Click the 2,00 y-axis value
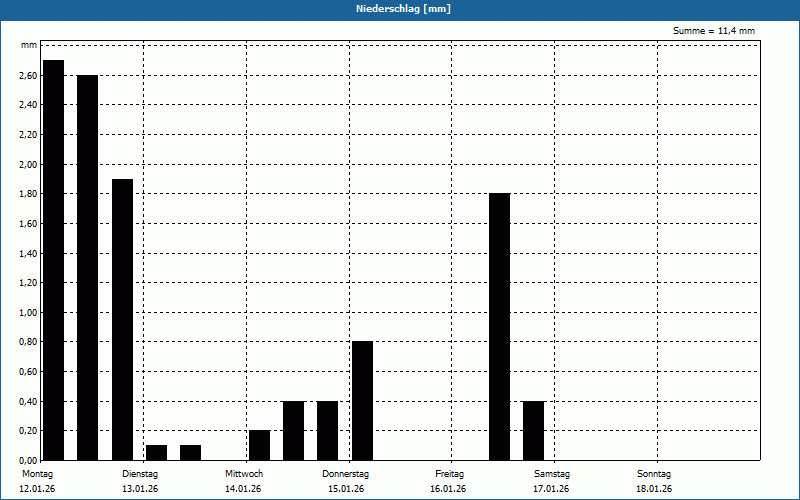 coord(29,164)
